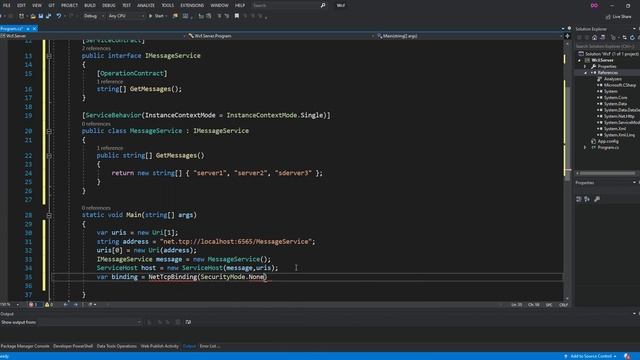Image resolution: width=640 pixels, height=360 pixels.
Task: Collapse the Main method outline
Action: 49,215
